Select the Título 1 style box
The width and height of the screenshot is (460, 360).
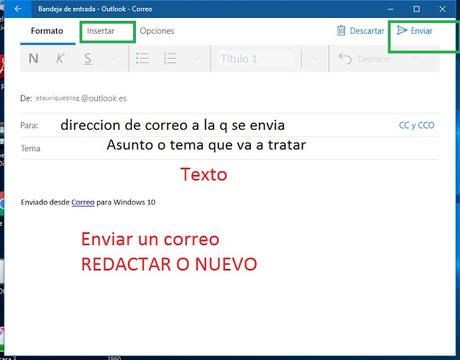pos(256,59)
